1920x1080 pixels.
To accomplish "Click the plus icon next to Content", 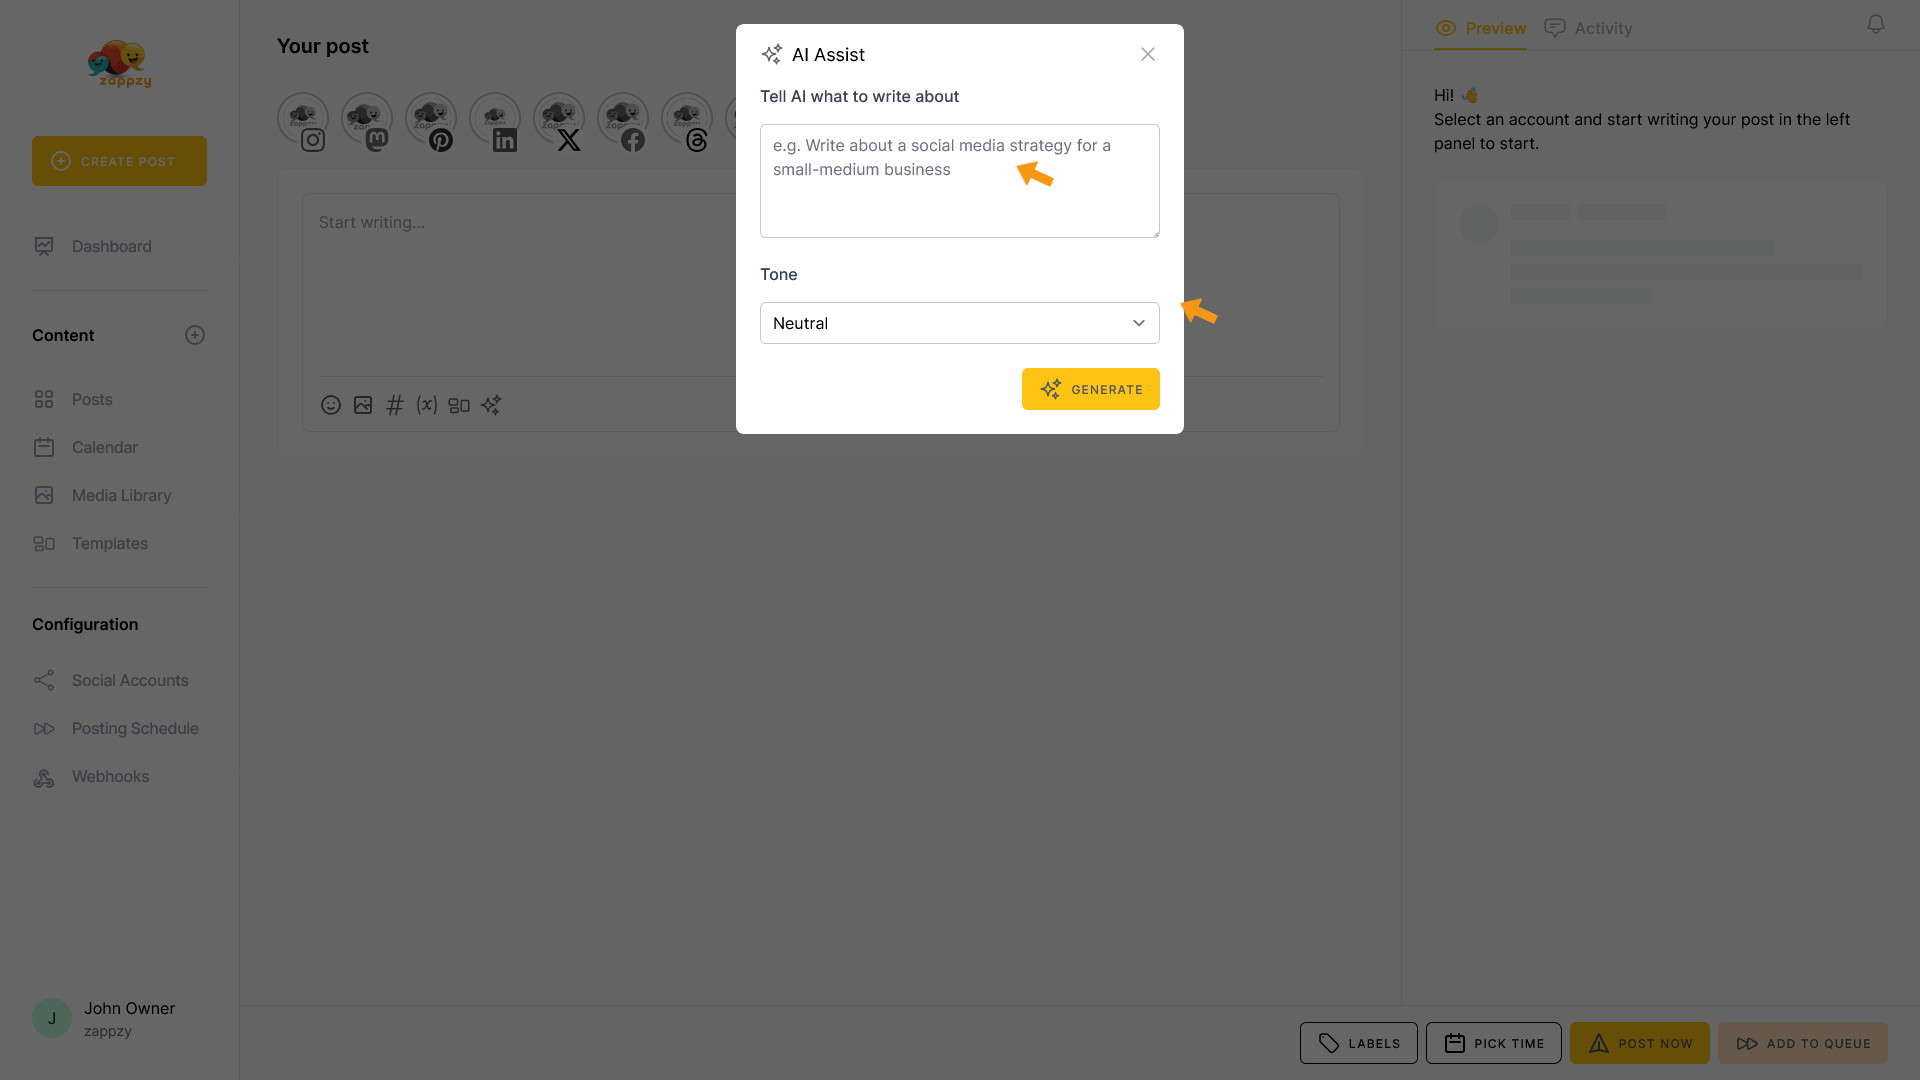I will pos(195,335).
